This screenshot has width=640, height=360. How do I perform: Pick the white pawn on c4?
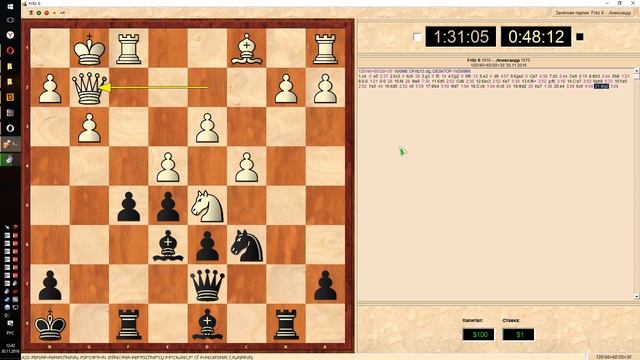[x=246, y=167]
